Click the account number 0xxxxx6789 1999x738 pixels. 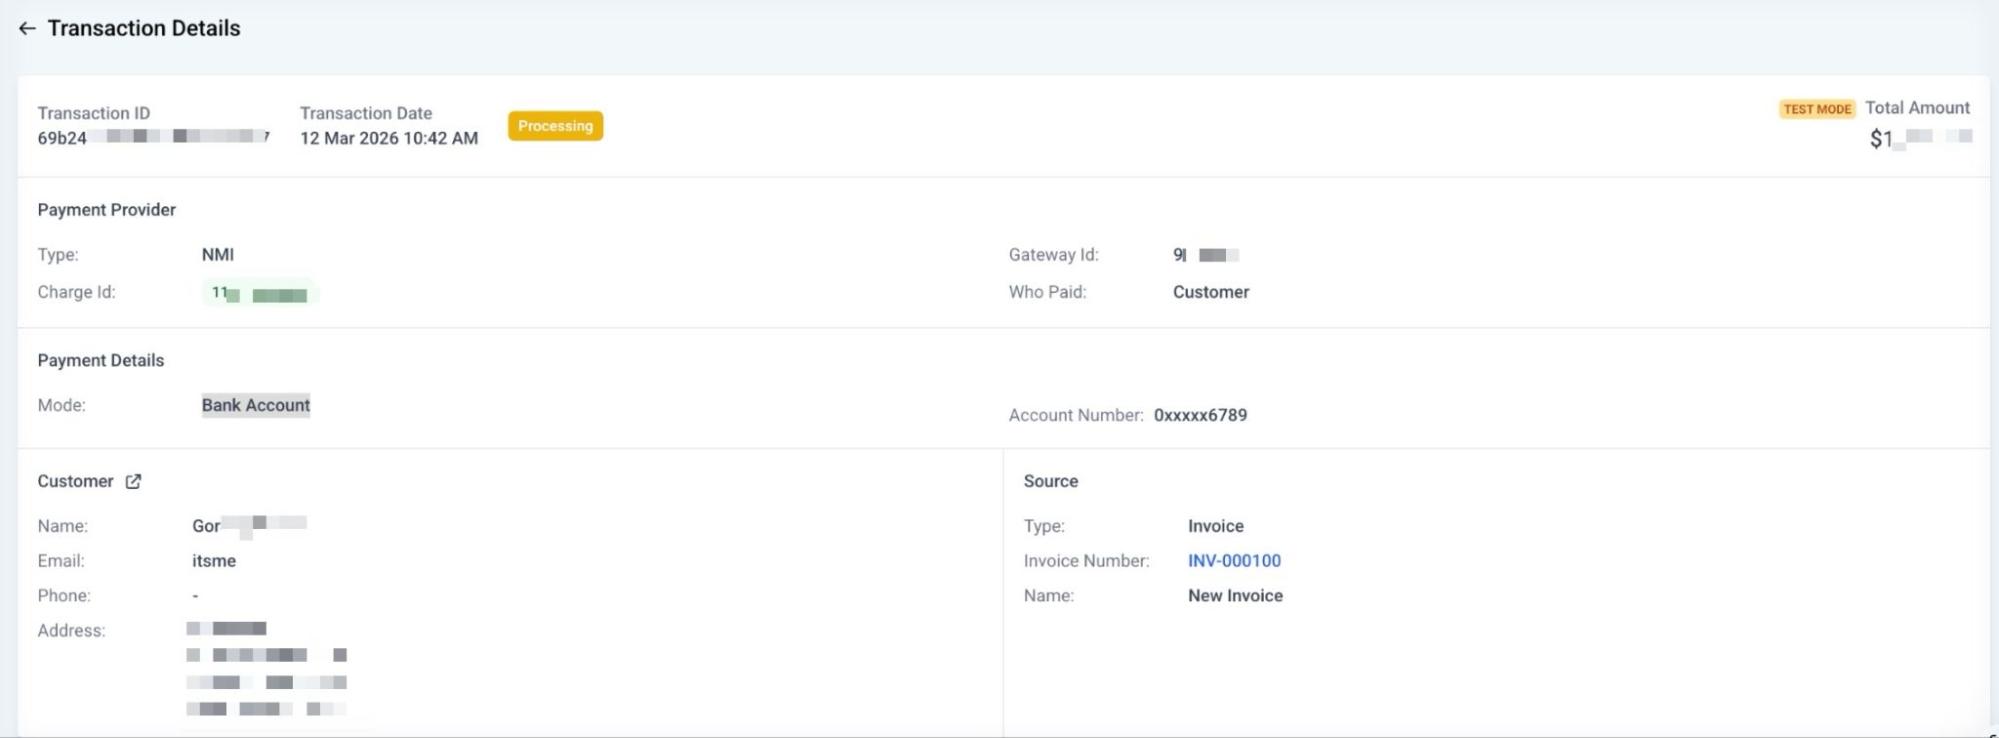(x=1200, y=415)
